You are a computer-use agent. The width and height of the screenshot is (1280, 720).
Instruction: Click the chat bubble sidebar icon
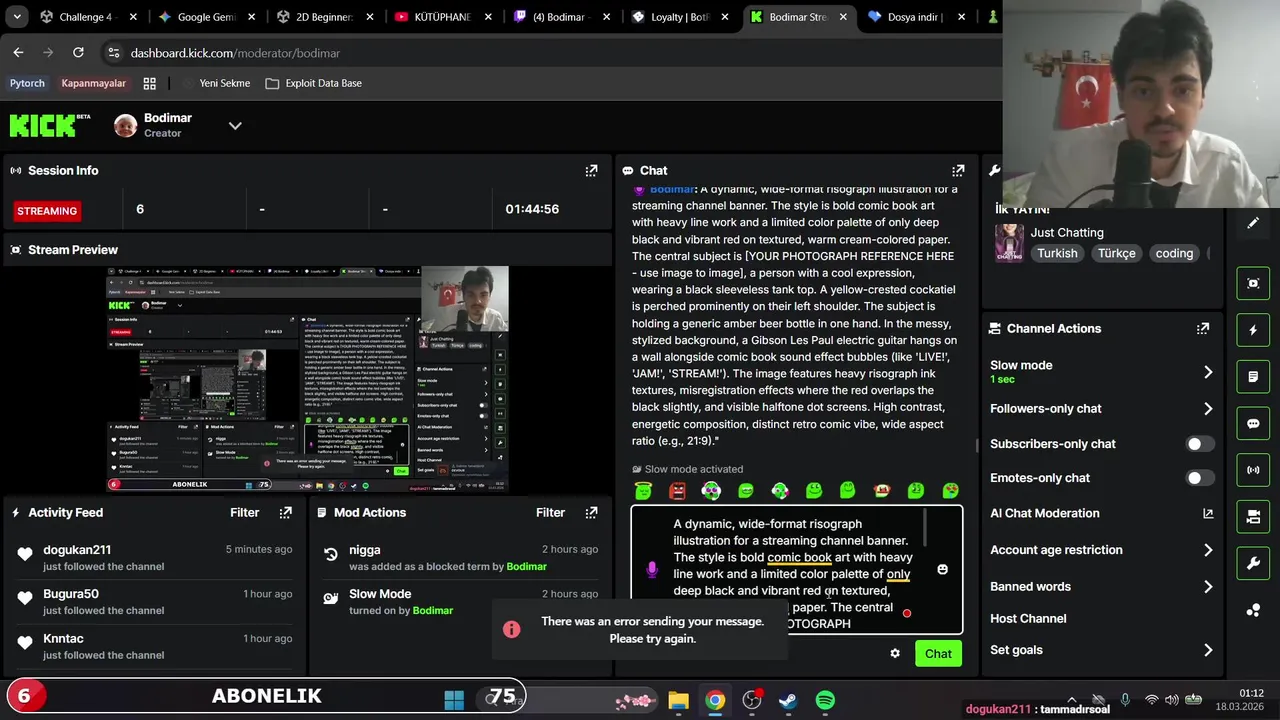(1253, 424)
